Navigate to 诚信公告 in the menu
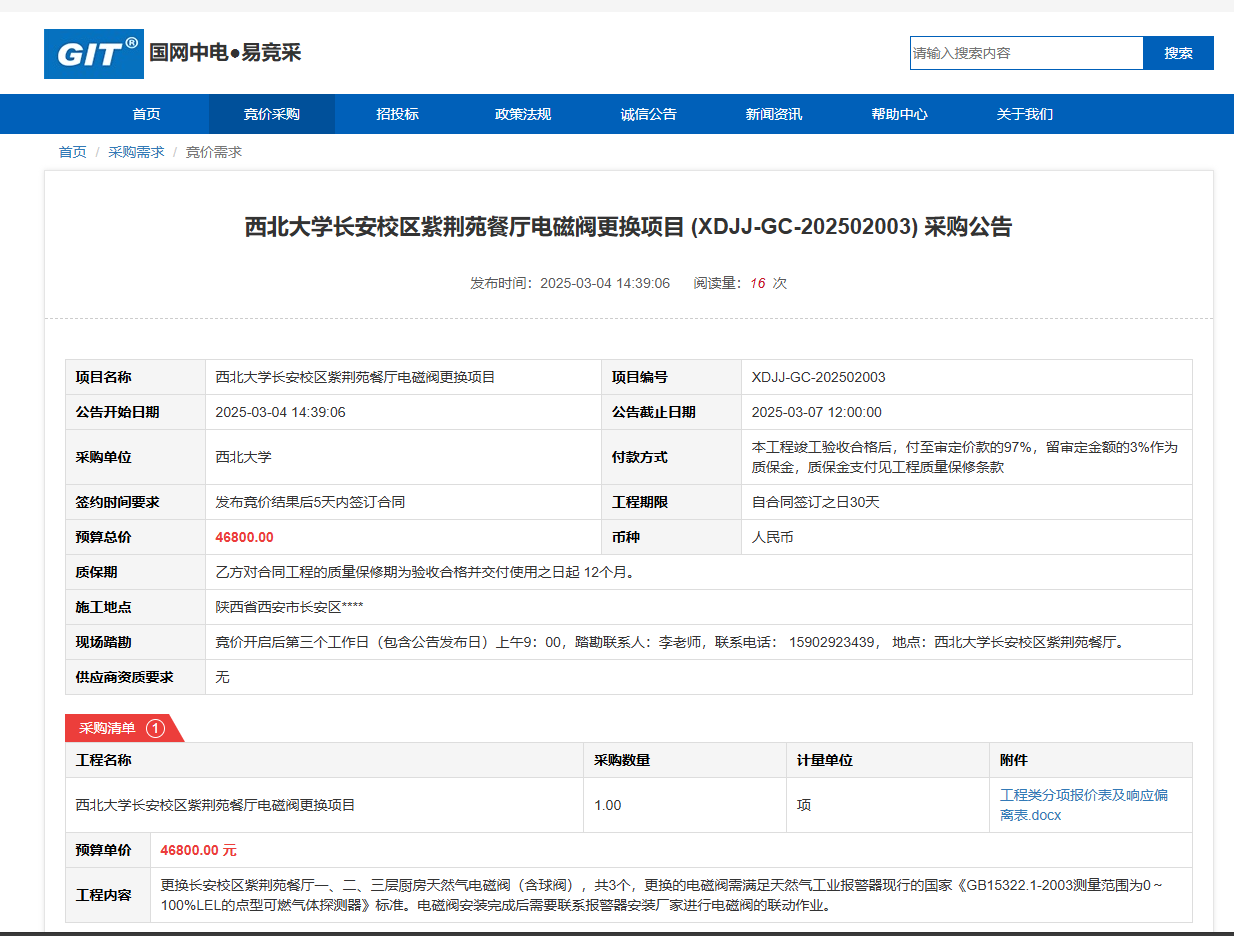This screenshot has height=936, width=1234. pyautogui.click(x=648, y=114)
